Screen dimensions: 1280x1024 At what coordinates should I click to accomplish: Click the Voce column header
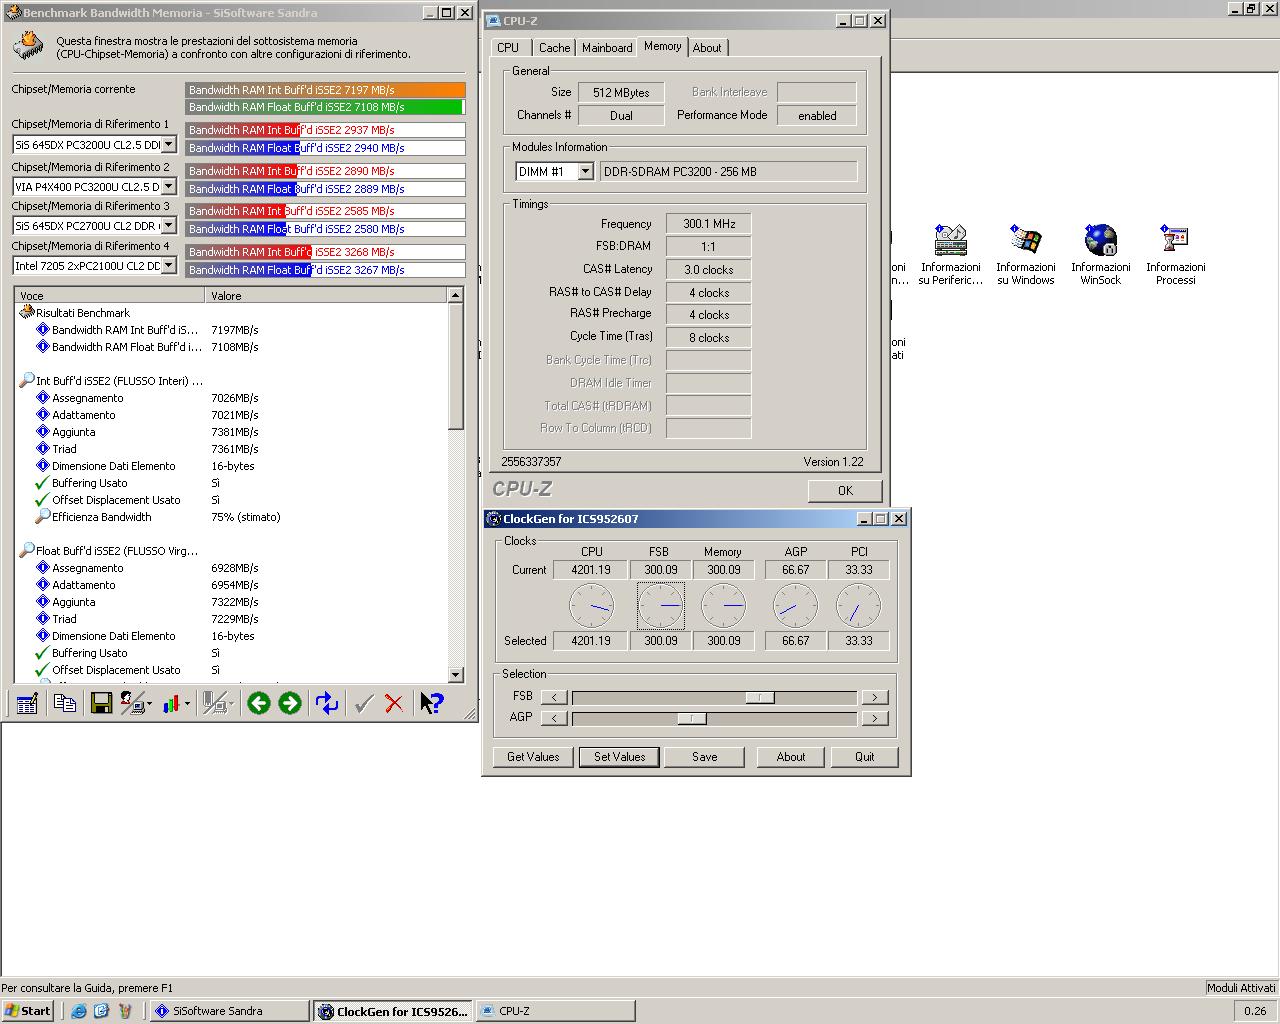(x=110, y=296)
